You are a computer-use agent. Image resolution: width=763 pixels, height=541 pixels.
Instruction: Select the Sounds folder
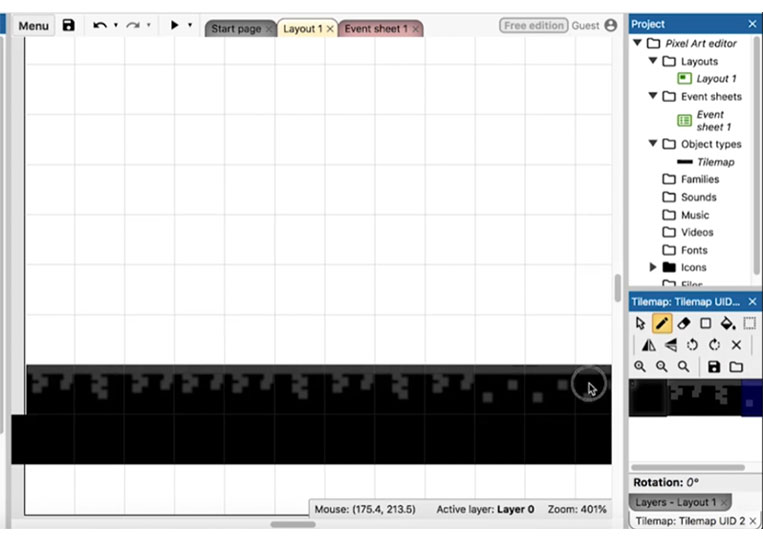pyautogui.click(x=698, y=197)
